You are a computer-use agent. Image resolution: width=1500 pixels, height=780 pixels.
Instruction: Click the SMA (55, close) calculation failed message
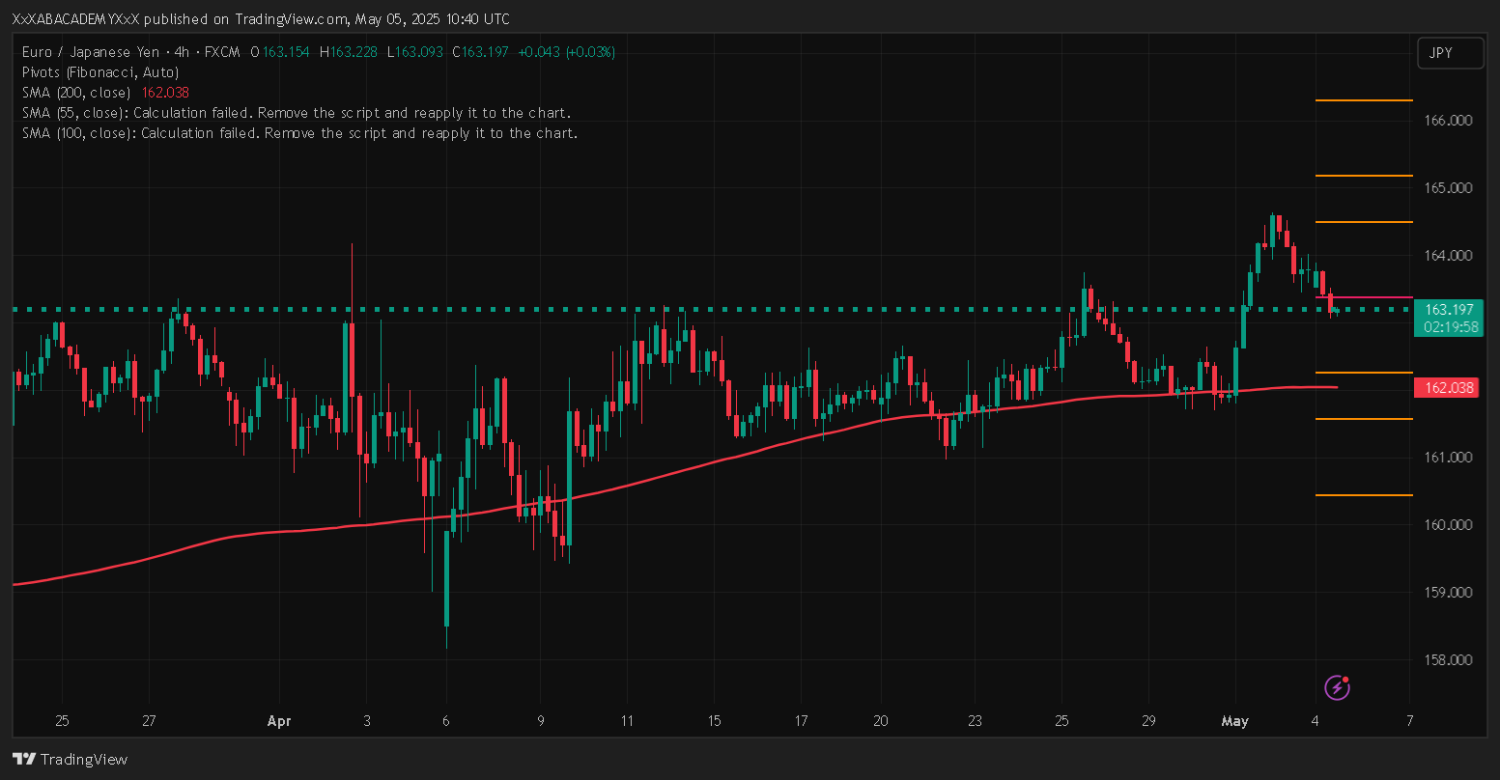pyautogui.click(x=296, y=112)
